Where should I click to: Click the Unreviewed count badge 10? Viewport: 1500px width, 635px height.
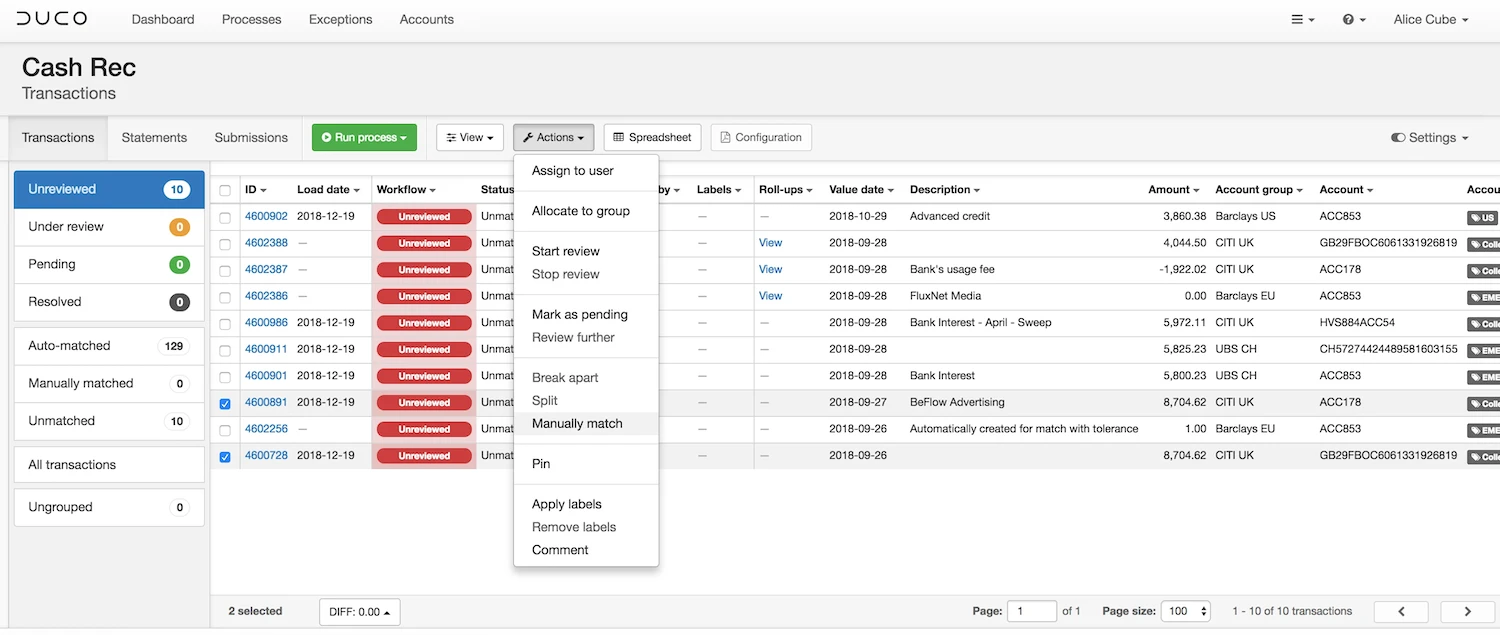177,190
